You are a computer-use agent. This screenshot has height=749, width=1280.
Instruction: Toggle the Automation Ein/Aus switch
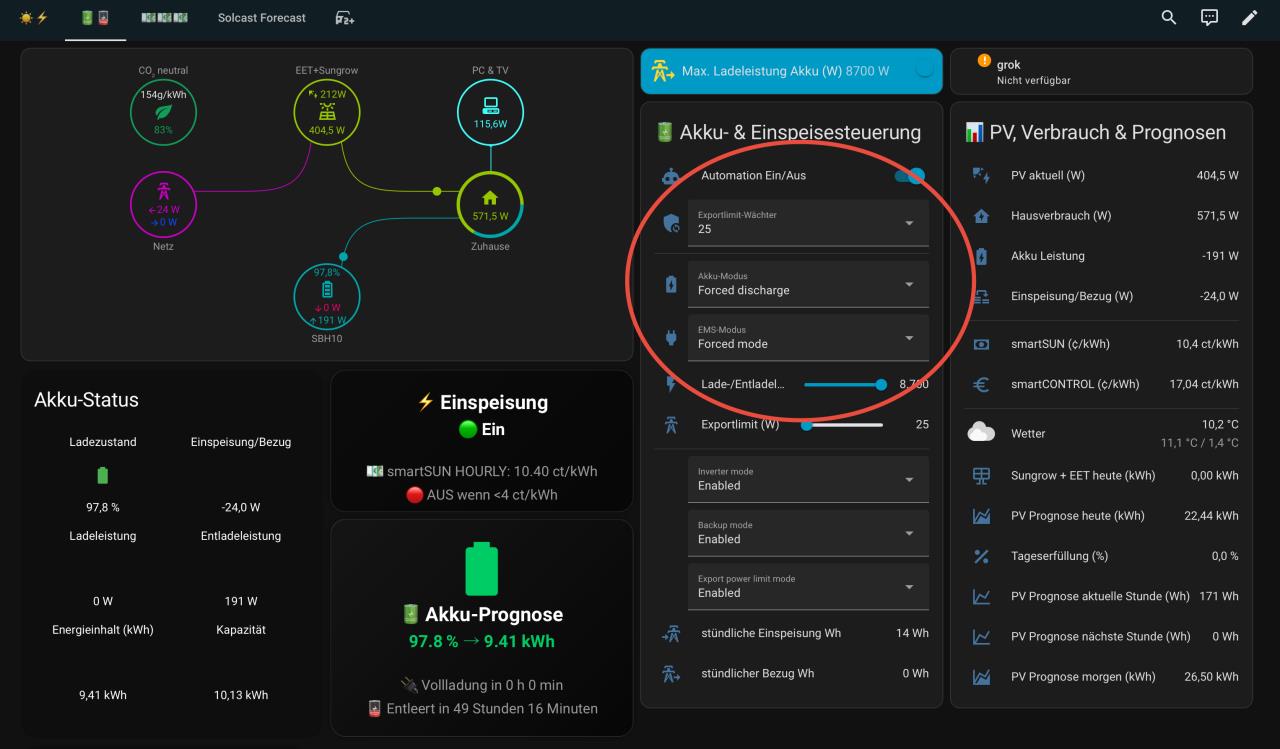pos(909,176)
